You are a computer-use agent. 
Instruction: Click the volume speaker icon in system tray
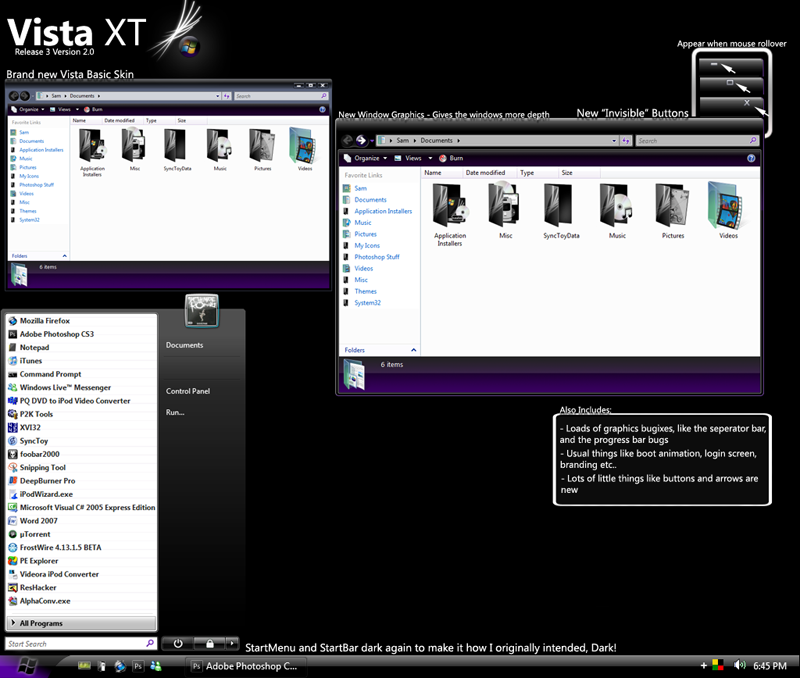740,665
